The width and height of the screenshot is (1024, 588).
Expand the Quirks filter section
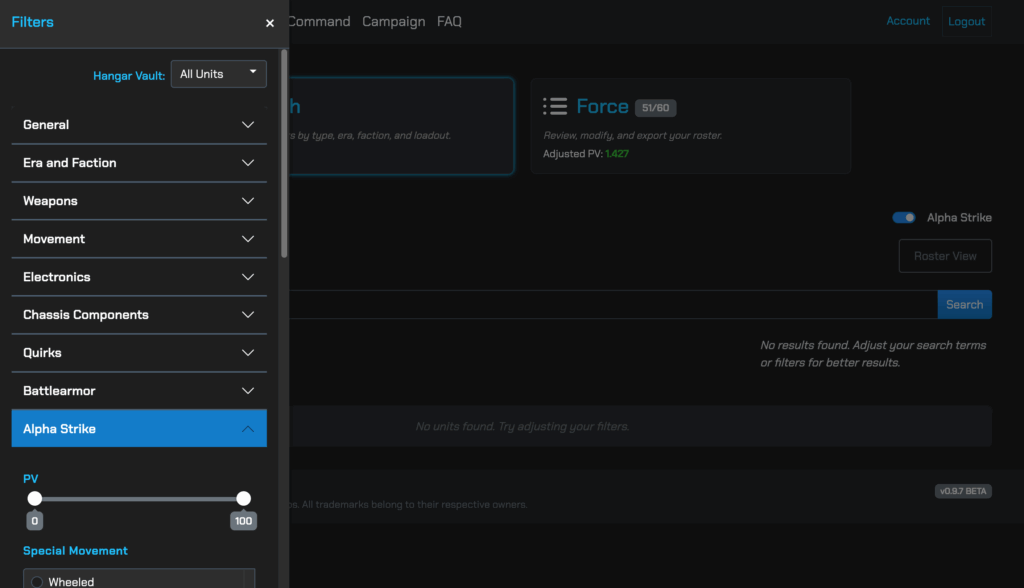pyautogui.click(x=139, y=353)
